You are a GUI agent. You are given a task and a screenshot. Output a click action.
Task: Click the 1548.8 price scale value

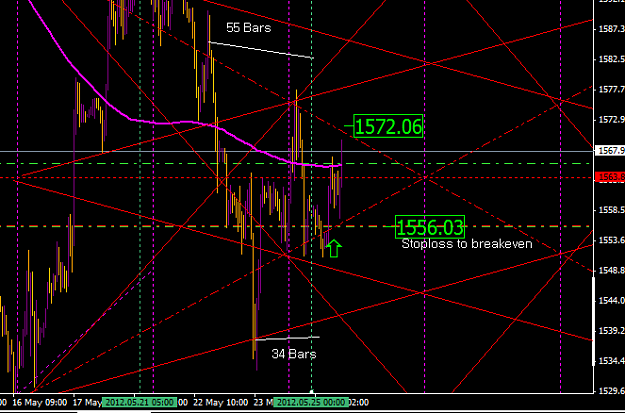tap(611, 270)
